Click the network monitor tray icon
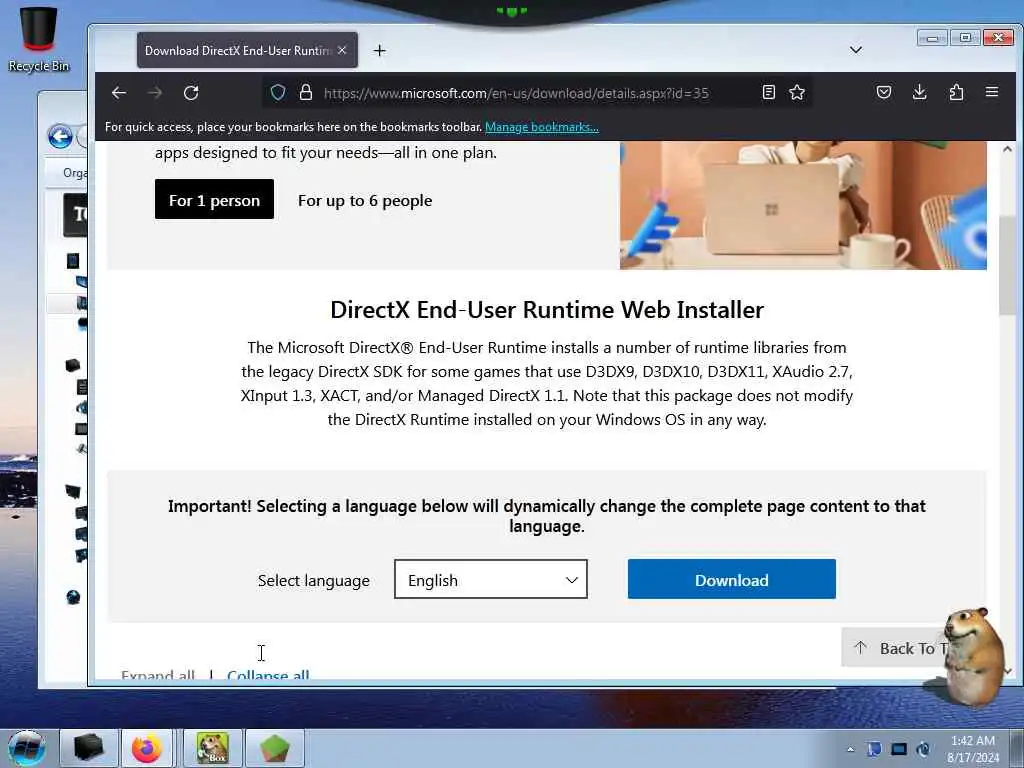1024x768 pixels. (899, 749)
